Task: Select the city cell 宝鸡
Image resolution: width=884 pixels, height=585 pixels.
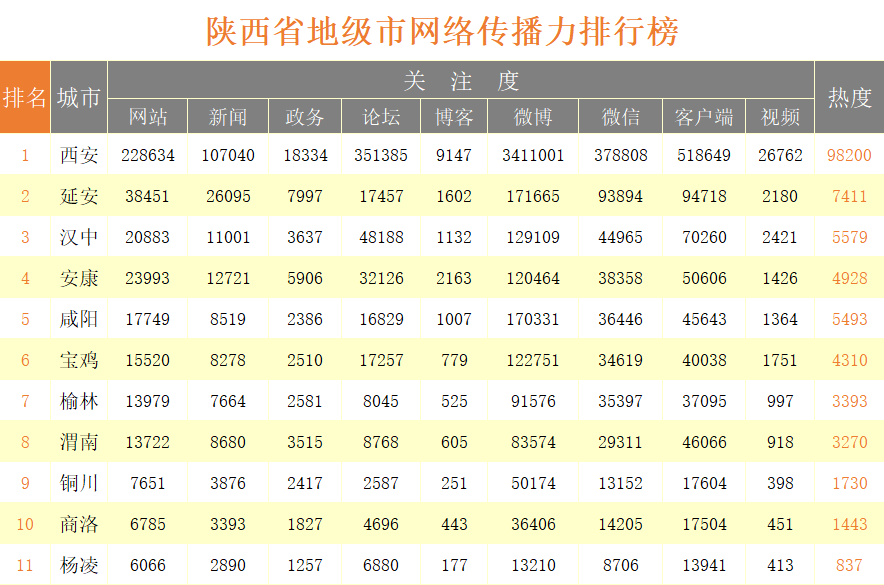Action: pyautogui.click(x=79, y=360)
